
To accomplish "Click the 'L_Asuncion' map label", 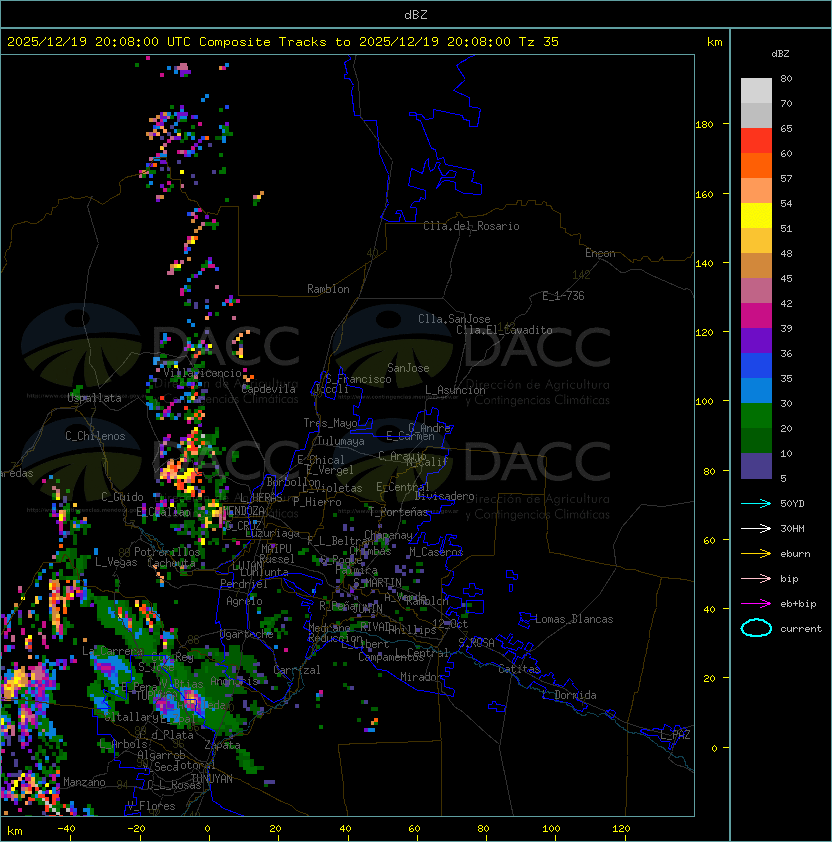I will (x=455, y=390).
